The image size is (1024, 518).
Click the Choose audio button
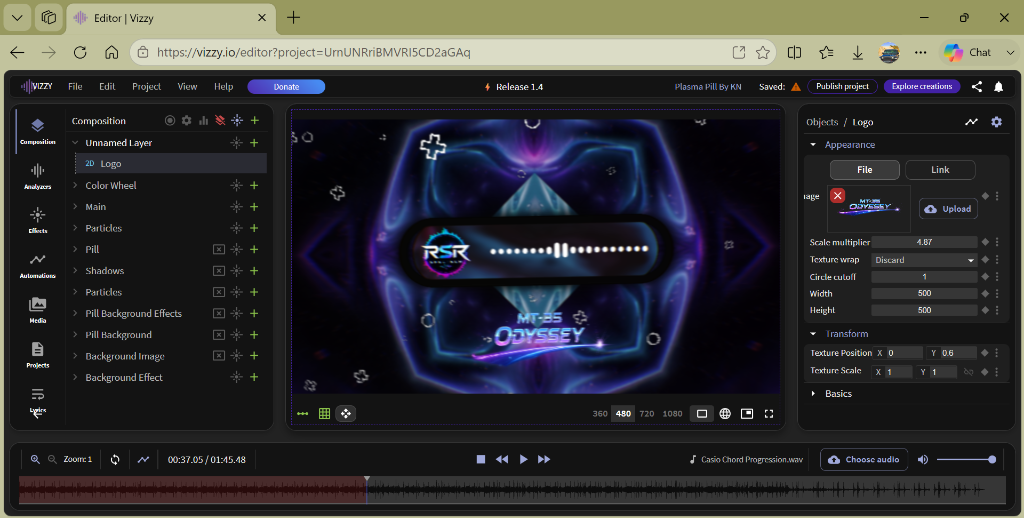click(864, 459)
